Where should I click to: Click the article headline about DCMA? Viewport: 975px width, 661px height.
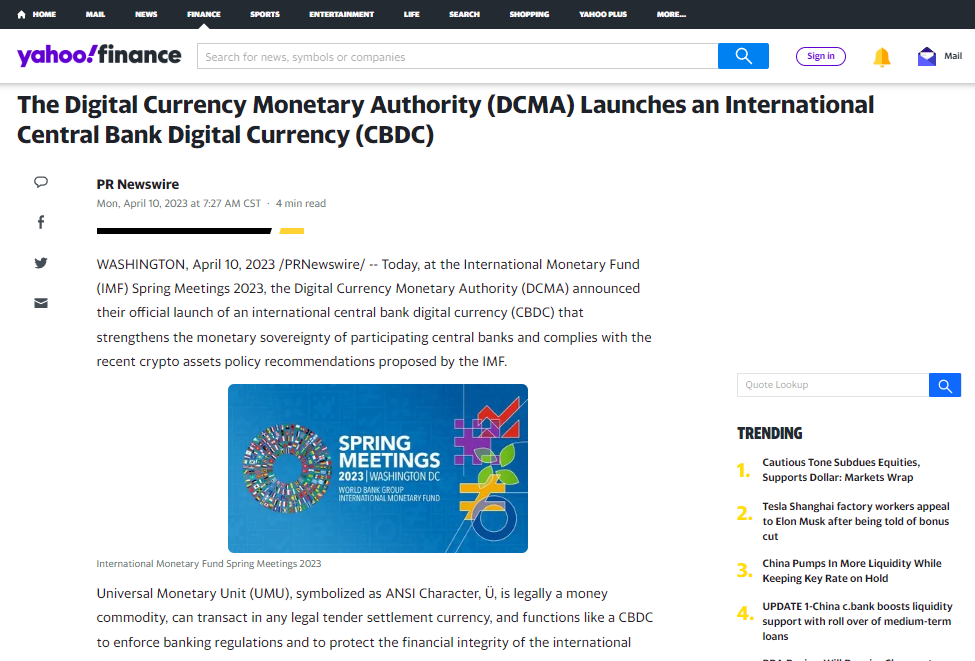445,119
